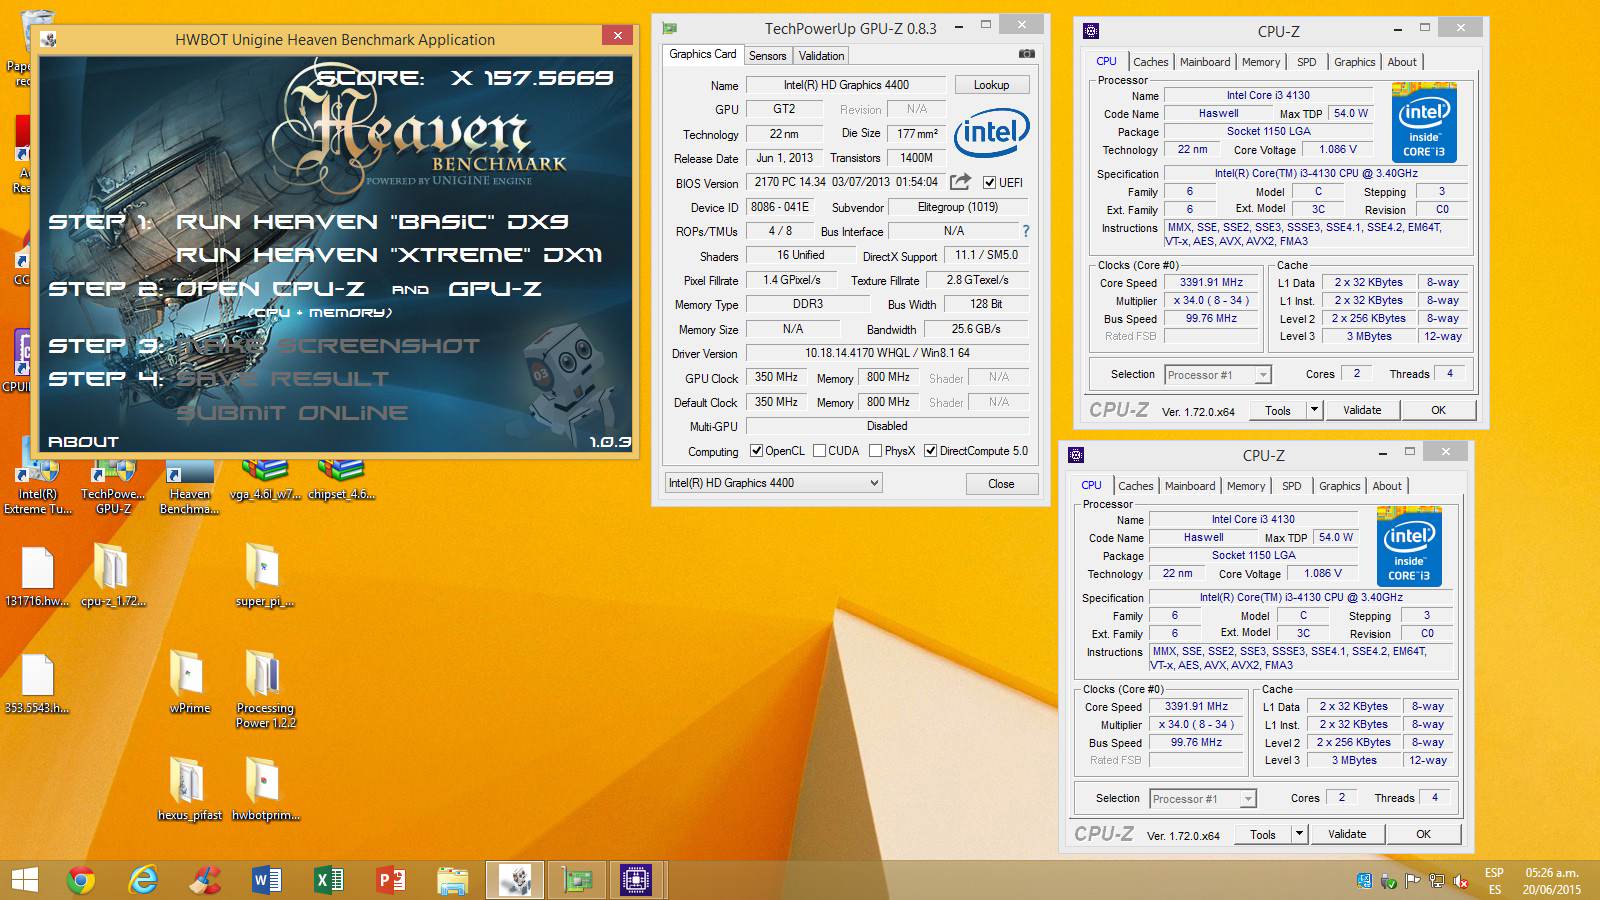Select the super_pi folder icon
This screenshot has width=1600, height=900.
click(264, 576)
